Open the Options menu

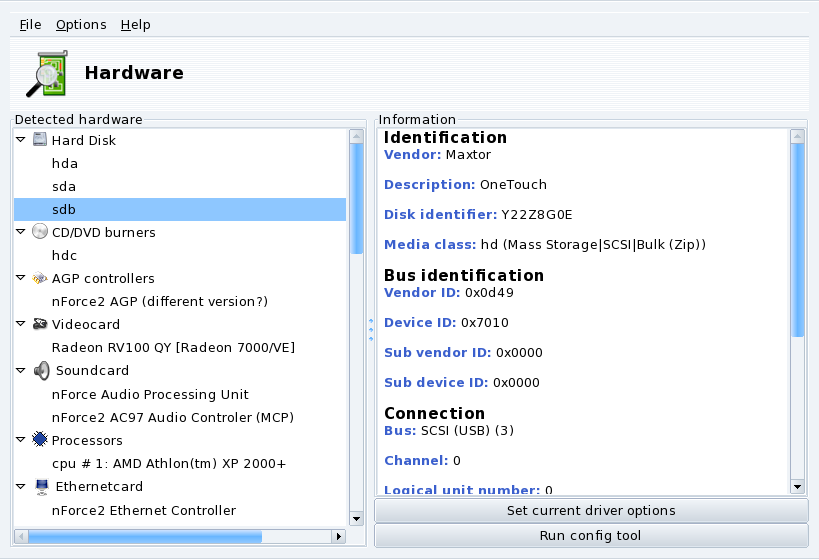tap(81, 24)
